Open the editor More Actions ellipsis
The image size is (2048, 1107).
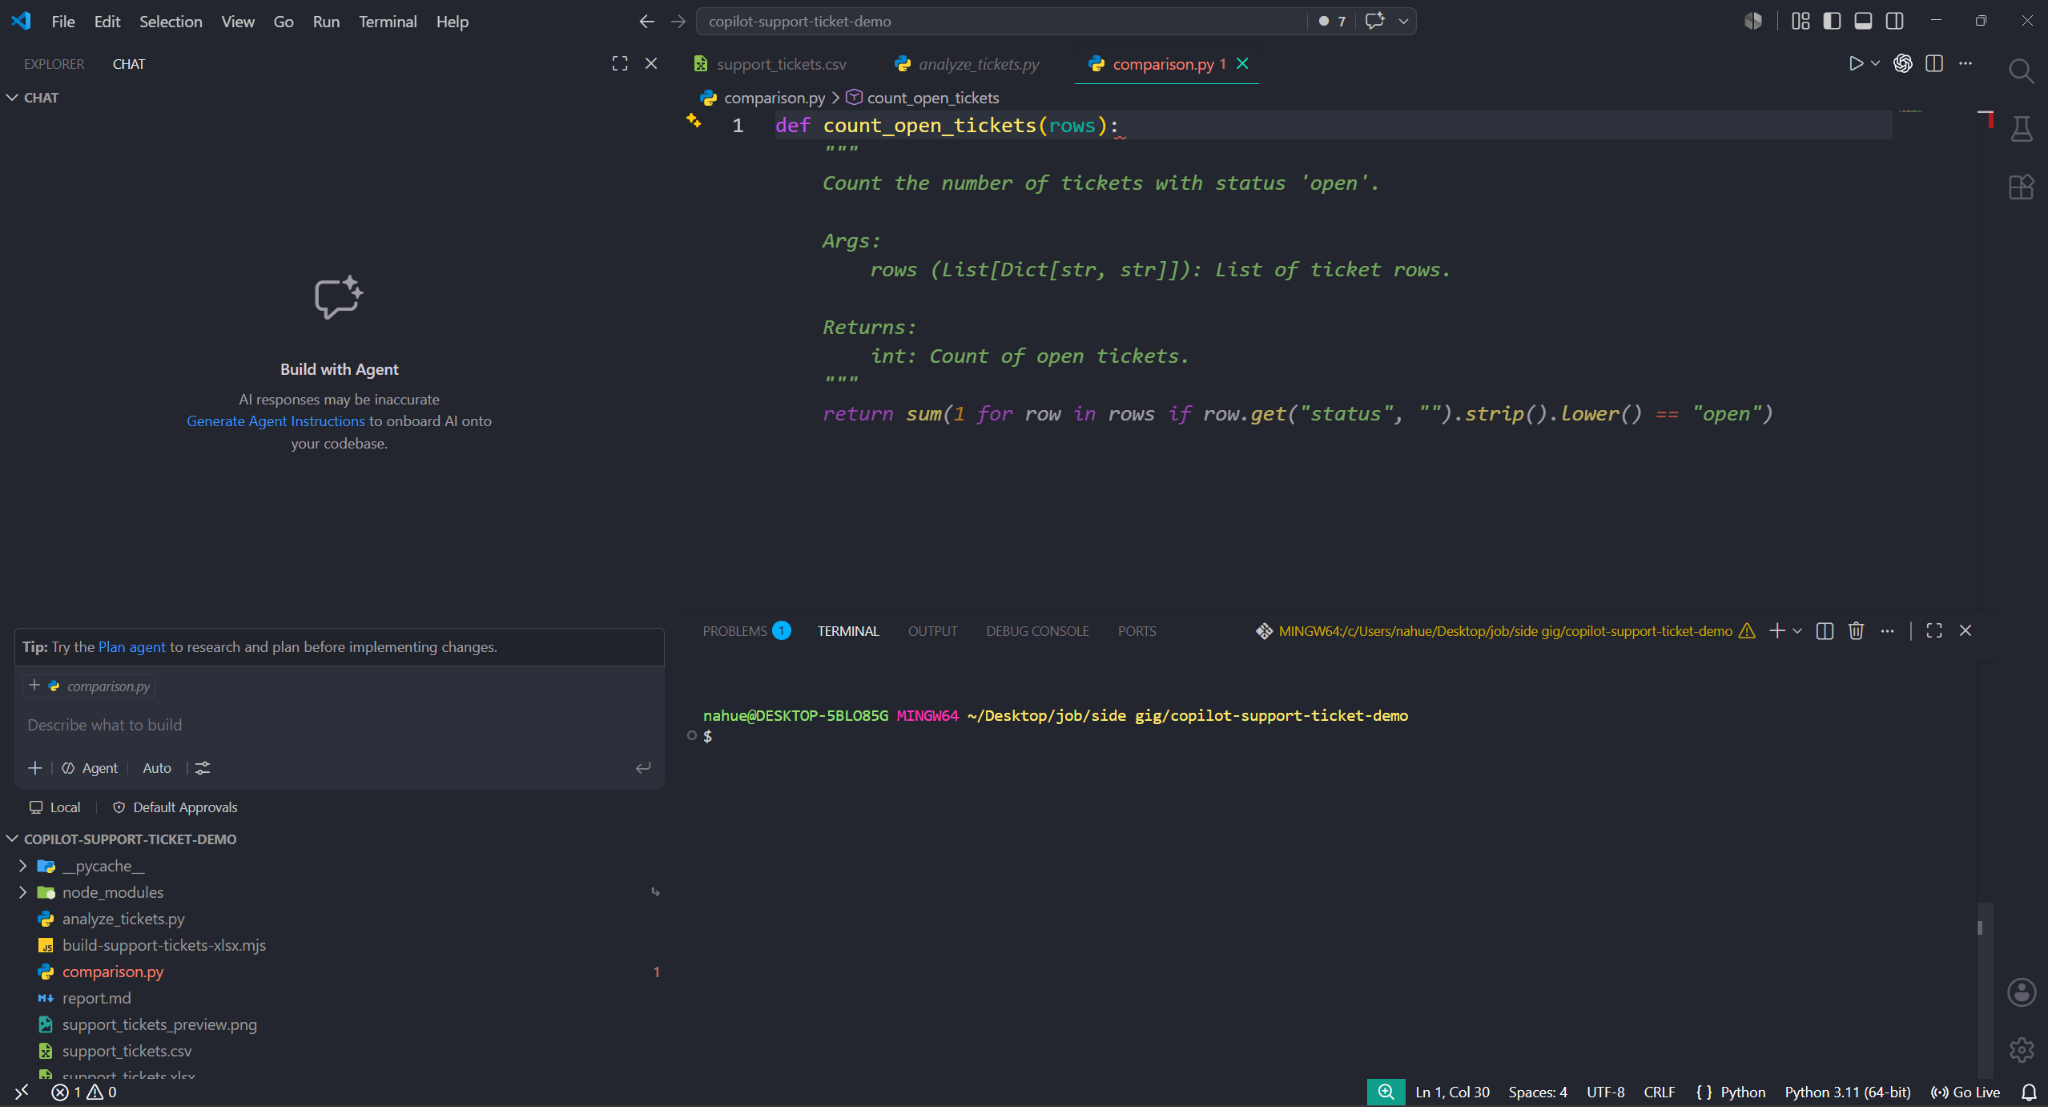[1965, 64]
